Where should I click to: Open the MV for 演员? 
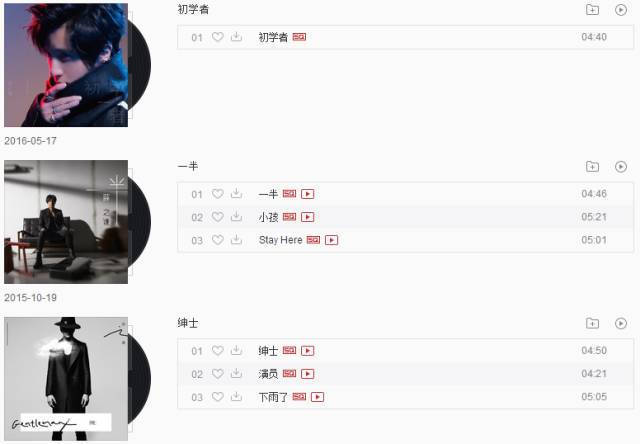308,374
